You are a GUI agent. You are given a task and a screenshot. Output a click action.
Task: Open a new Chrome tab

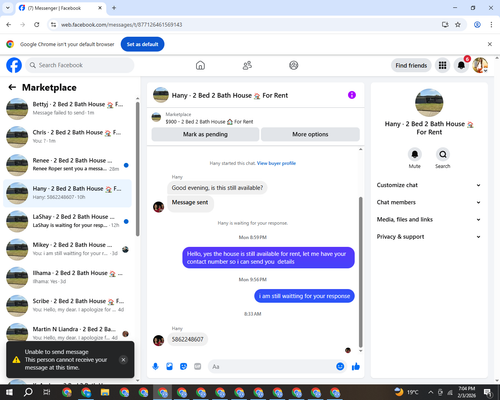114,8
